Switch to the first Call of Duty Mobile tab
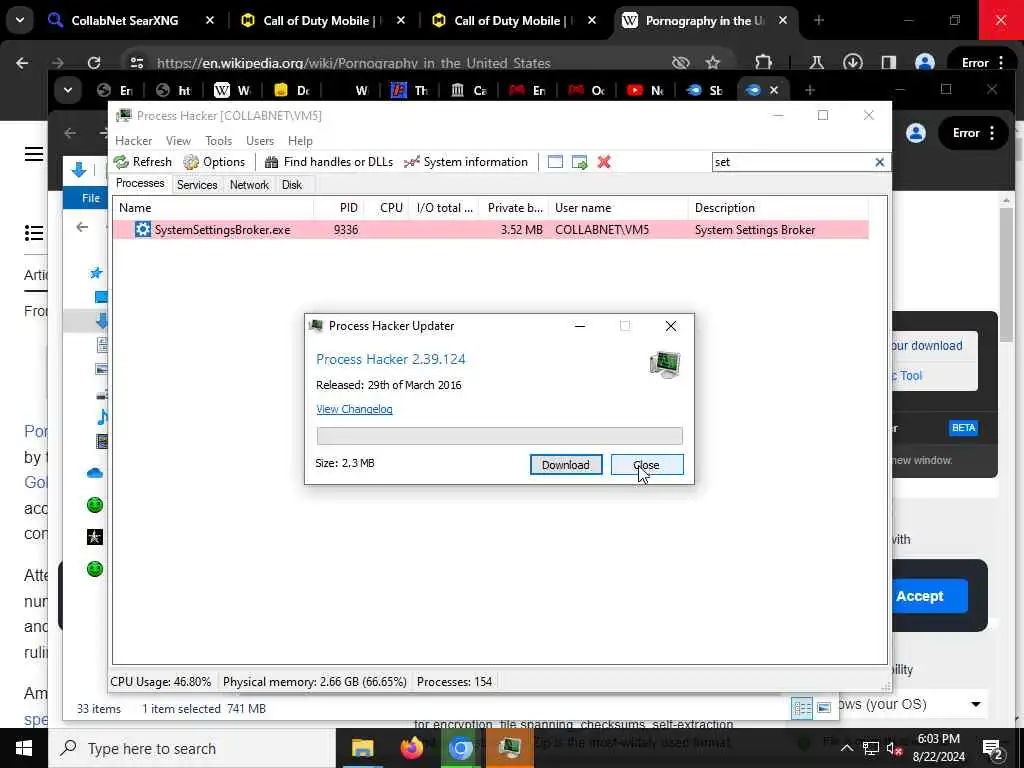Viewport: 1024px width, 768px height. [323, 21]
